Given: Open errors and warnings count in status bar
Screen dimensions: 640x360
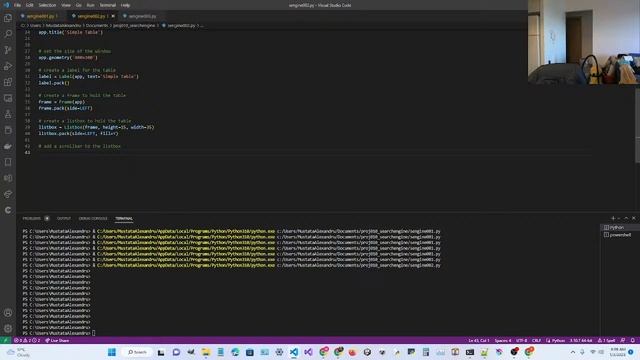Looking at the screenshot, I should (27, 340).
